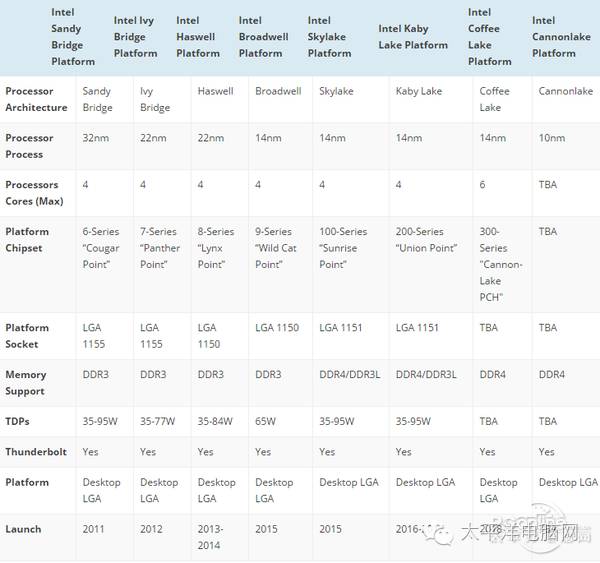Image resolution: width=600 pixels, height=563 pixels.
Task: Click the 2013-2014 launch cell
Action: [x=210, y=537]
